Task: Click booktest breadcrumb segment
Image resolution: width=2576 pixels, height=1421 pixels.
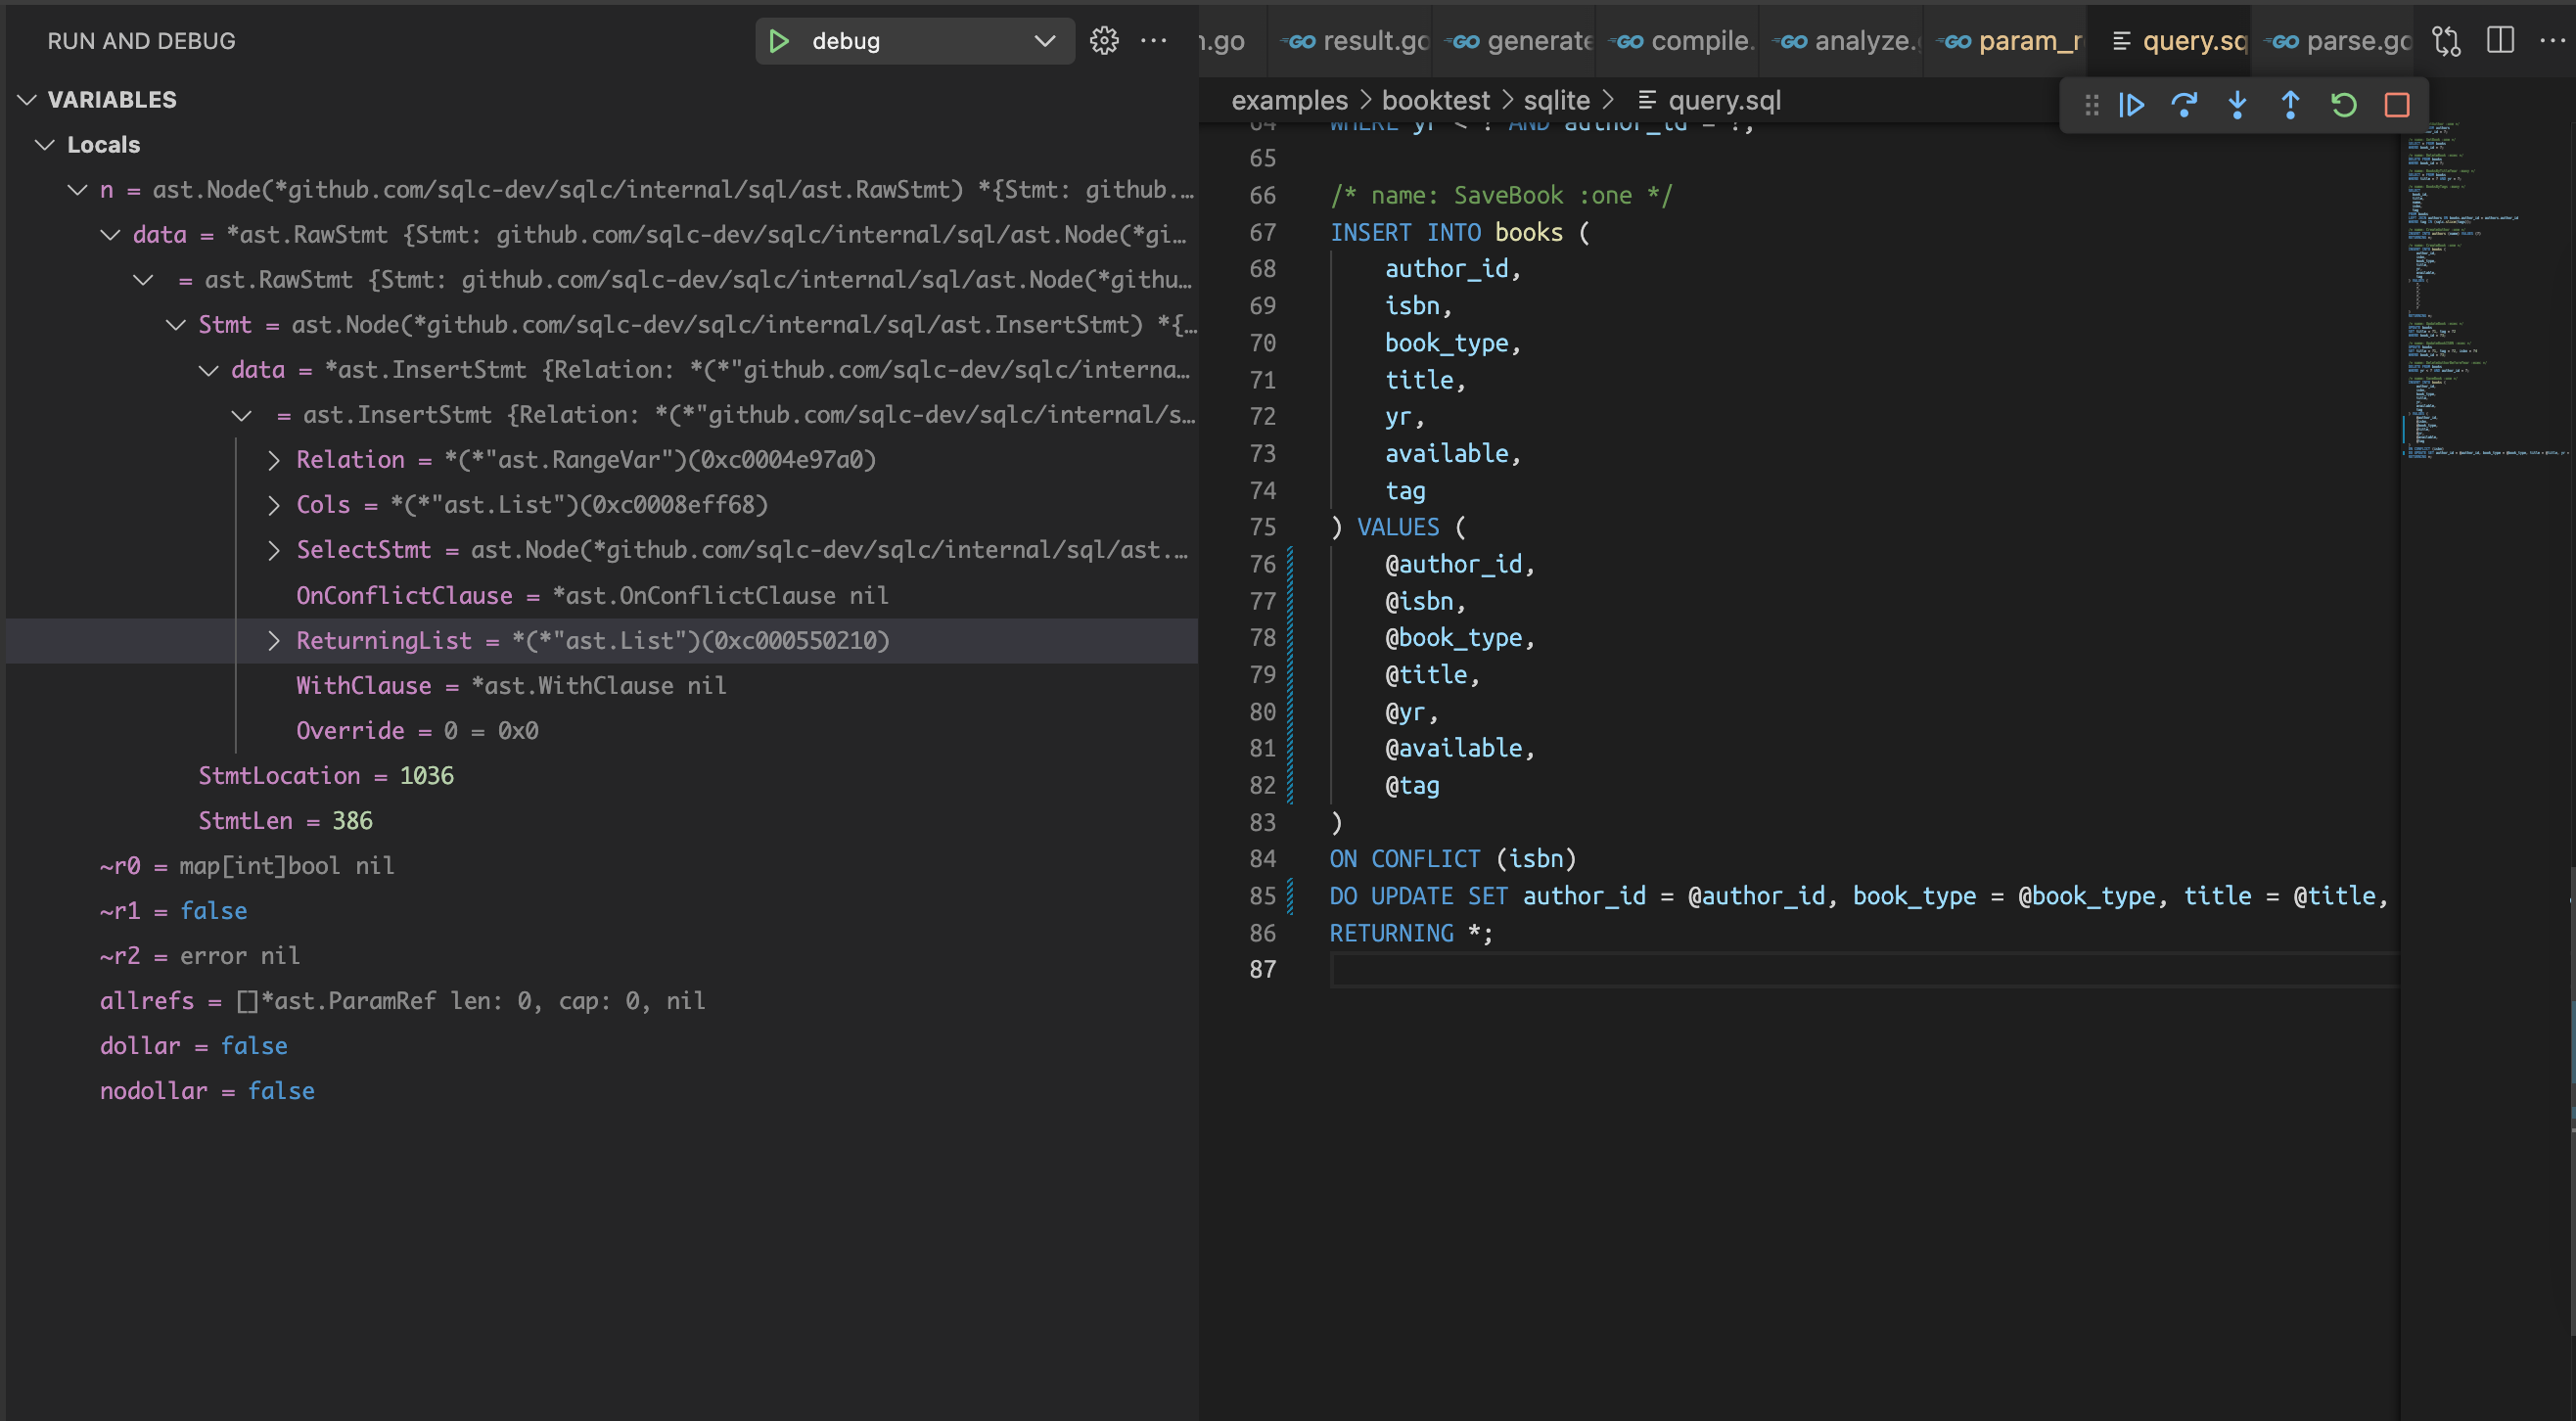Action: click(x=1435, y=101)
